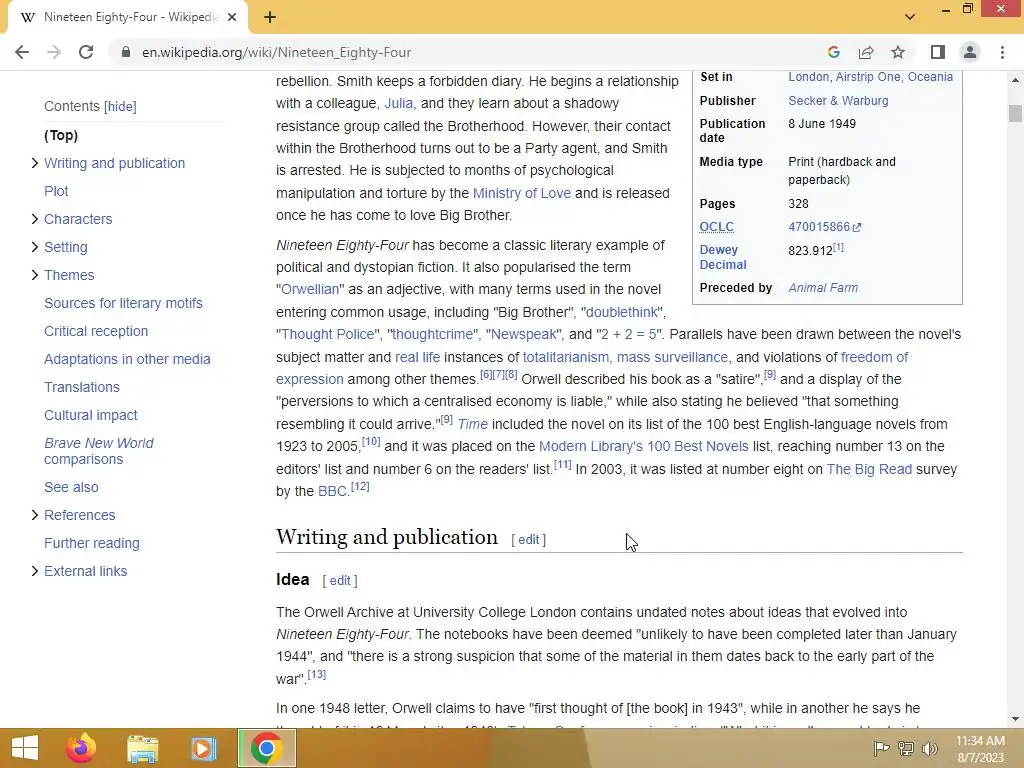Click the page scrollbar thumb
The image size is (1024, 768).
1015,113
